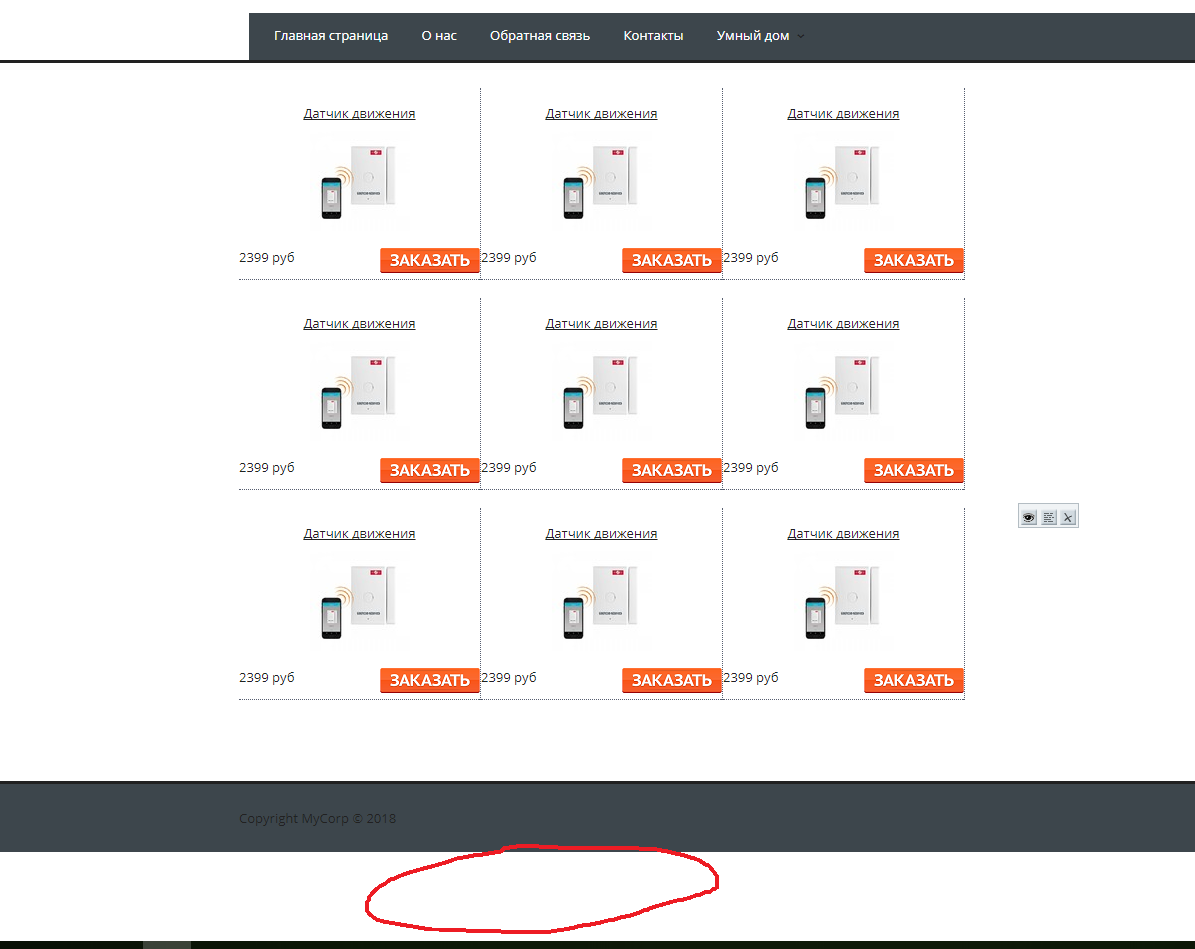Screen dimensions: 1195x949
Task: Click the text lines icon in floating toolbar
Action: [1048, 517]
